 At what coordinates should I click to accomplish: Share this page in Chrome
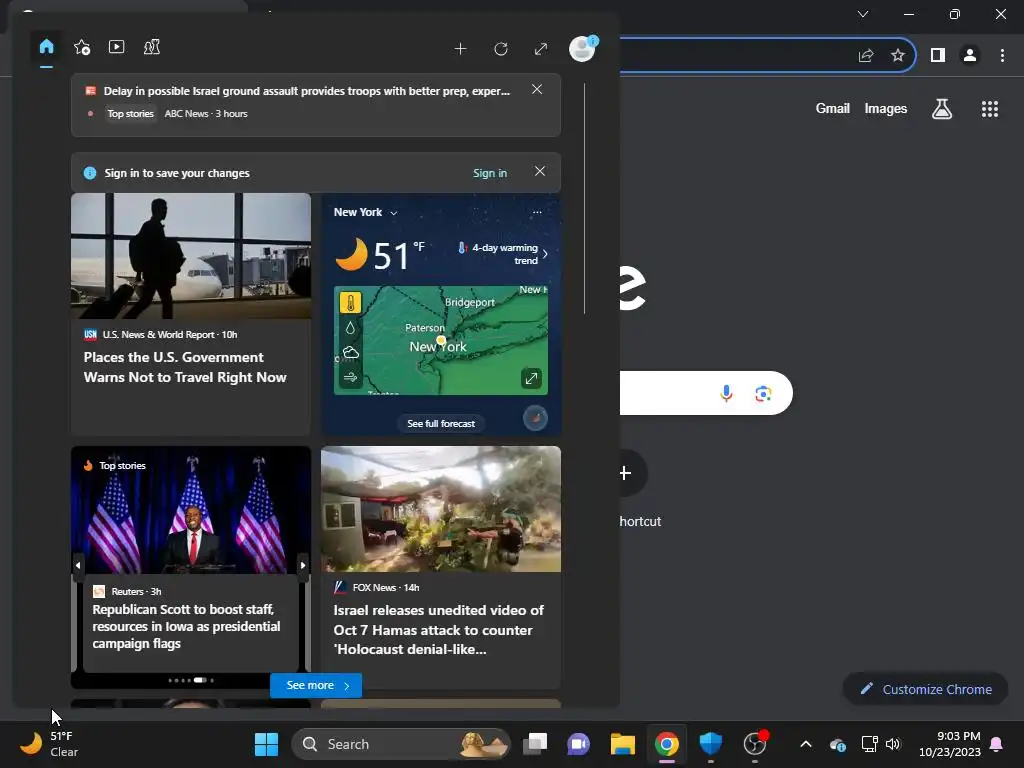pos(866,56)
